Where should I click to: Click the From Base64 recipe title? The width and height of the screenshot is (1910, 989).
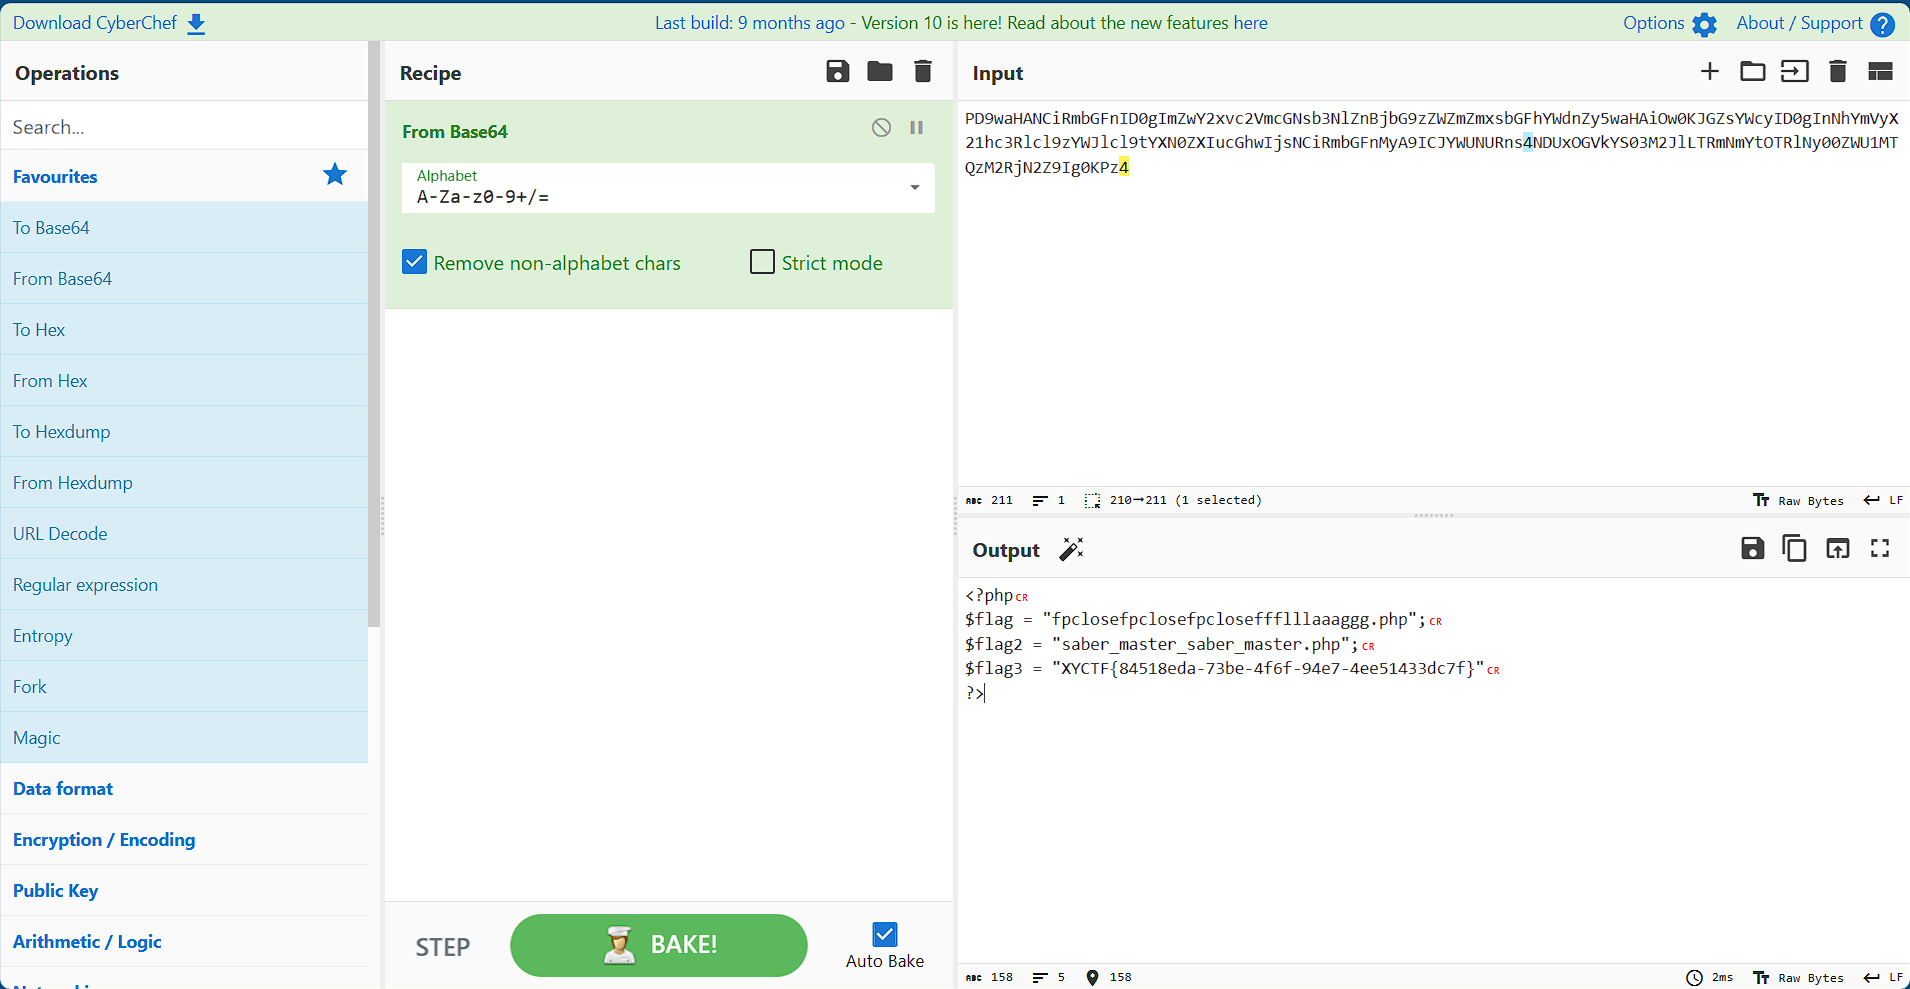click(455, 131)
